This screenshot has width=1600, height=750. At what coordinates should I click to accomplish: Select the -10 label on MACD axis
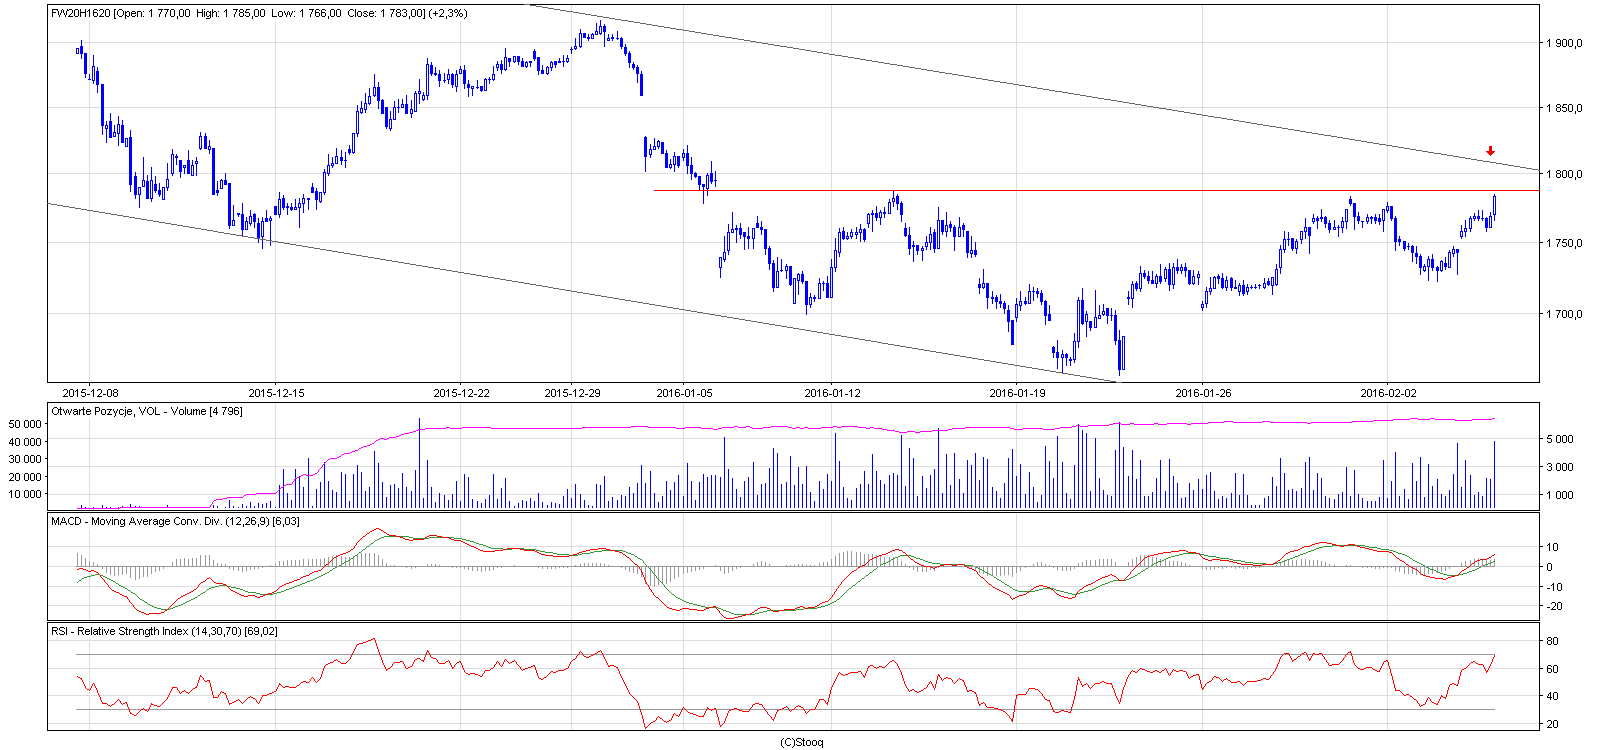[x=1554, y=587]
